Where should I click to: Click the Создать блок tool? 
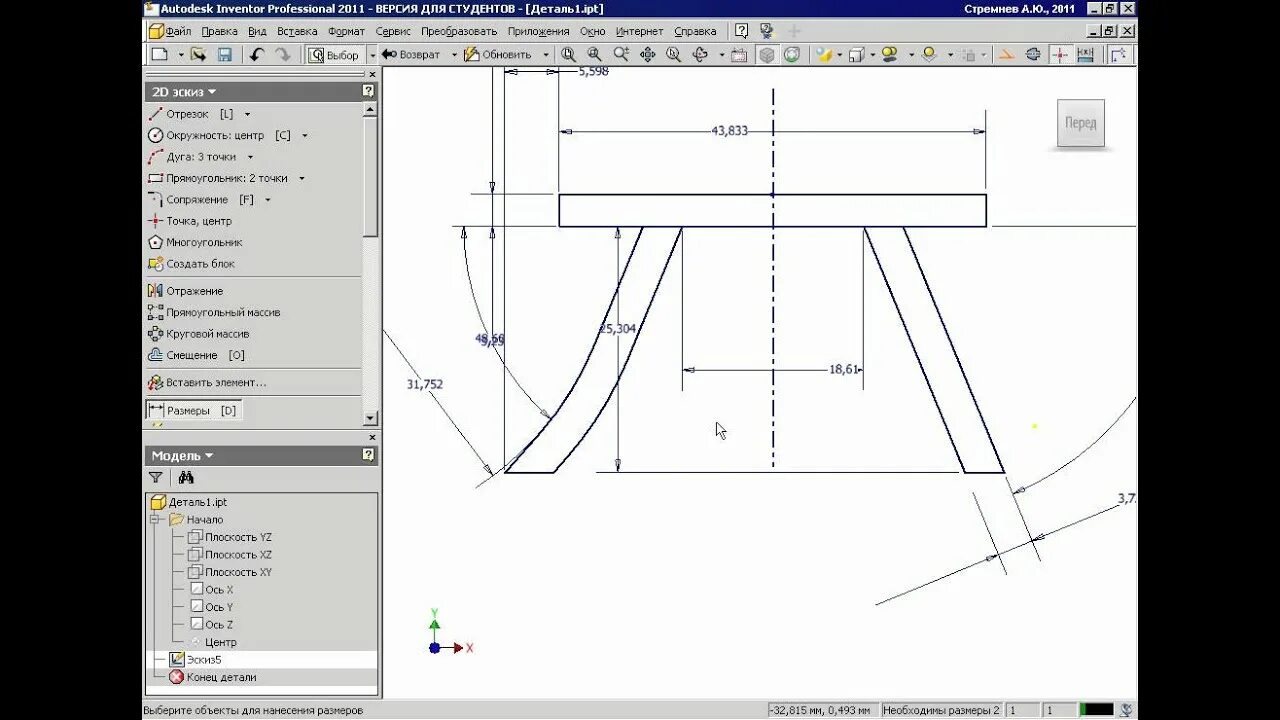click(192, 264)
